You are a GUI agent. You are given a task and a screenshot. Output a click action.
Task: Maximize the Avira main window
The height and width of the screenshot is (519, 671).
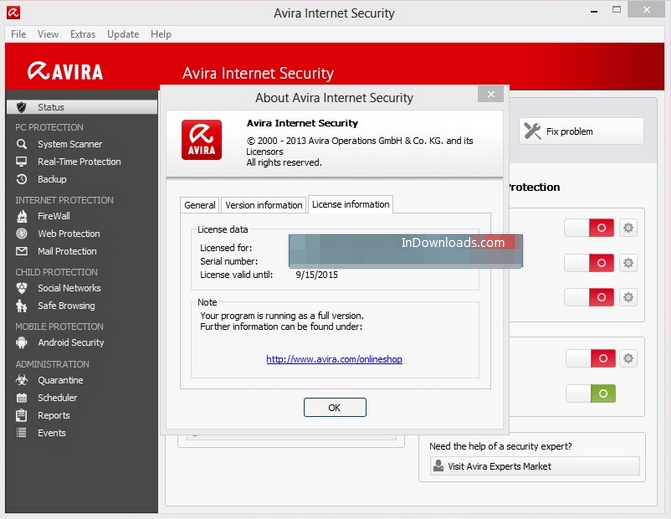coord(616,10)
